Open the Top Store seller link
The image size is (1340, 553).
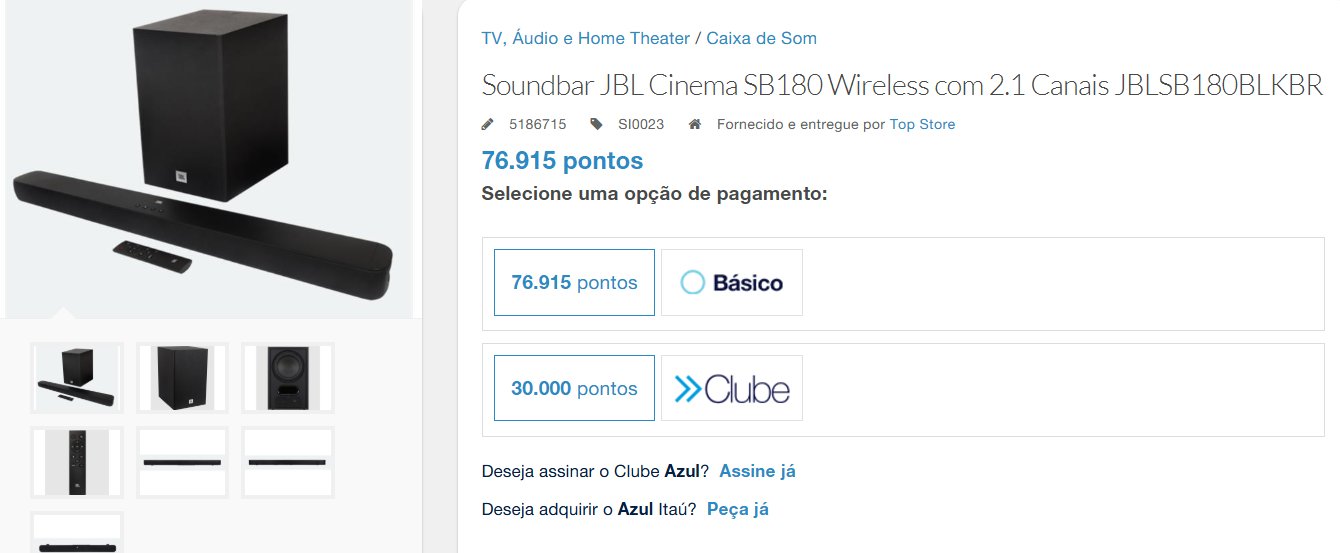coord(922,125)
